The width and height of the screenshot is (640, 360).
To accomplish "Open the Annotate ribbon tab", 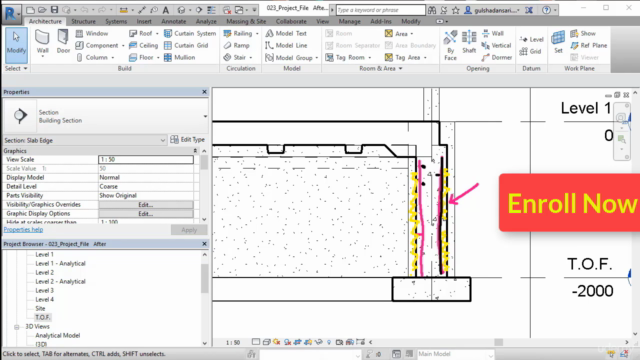I will point(173,21).
